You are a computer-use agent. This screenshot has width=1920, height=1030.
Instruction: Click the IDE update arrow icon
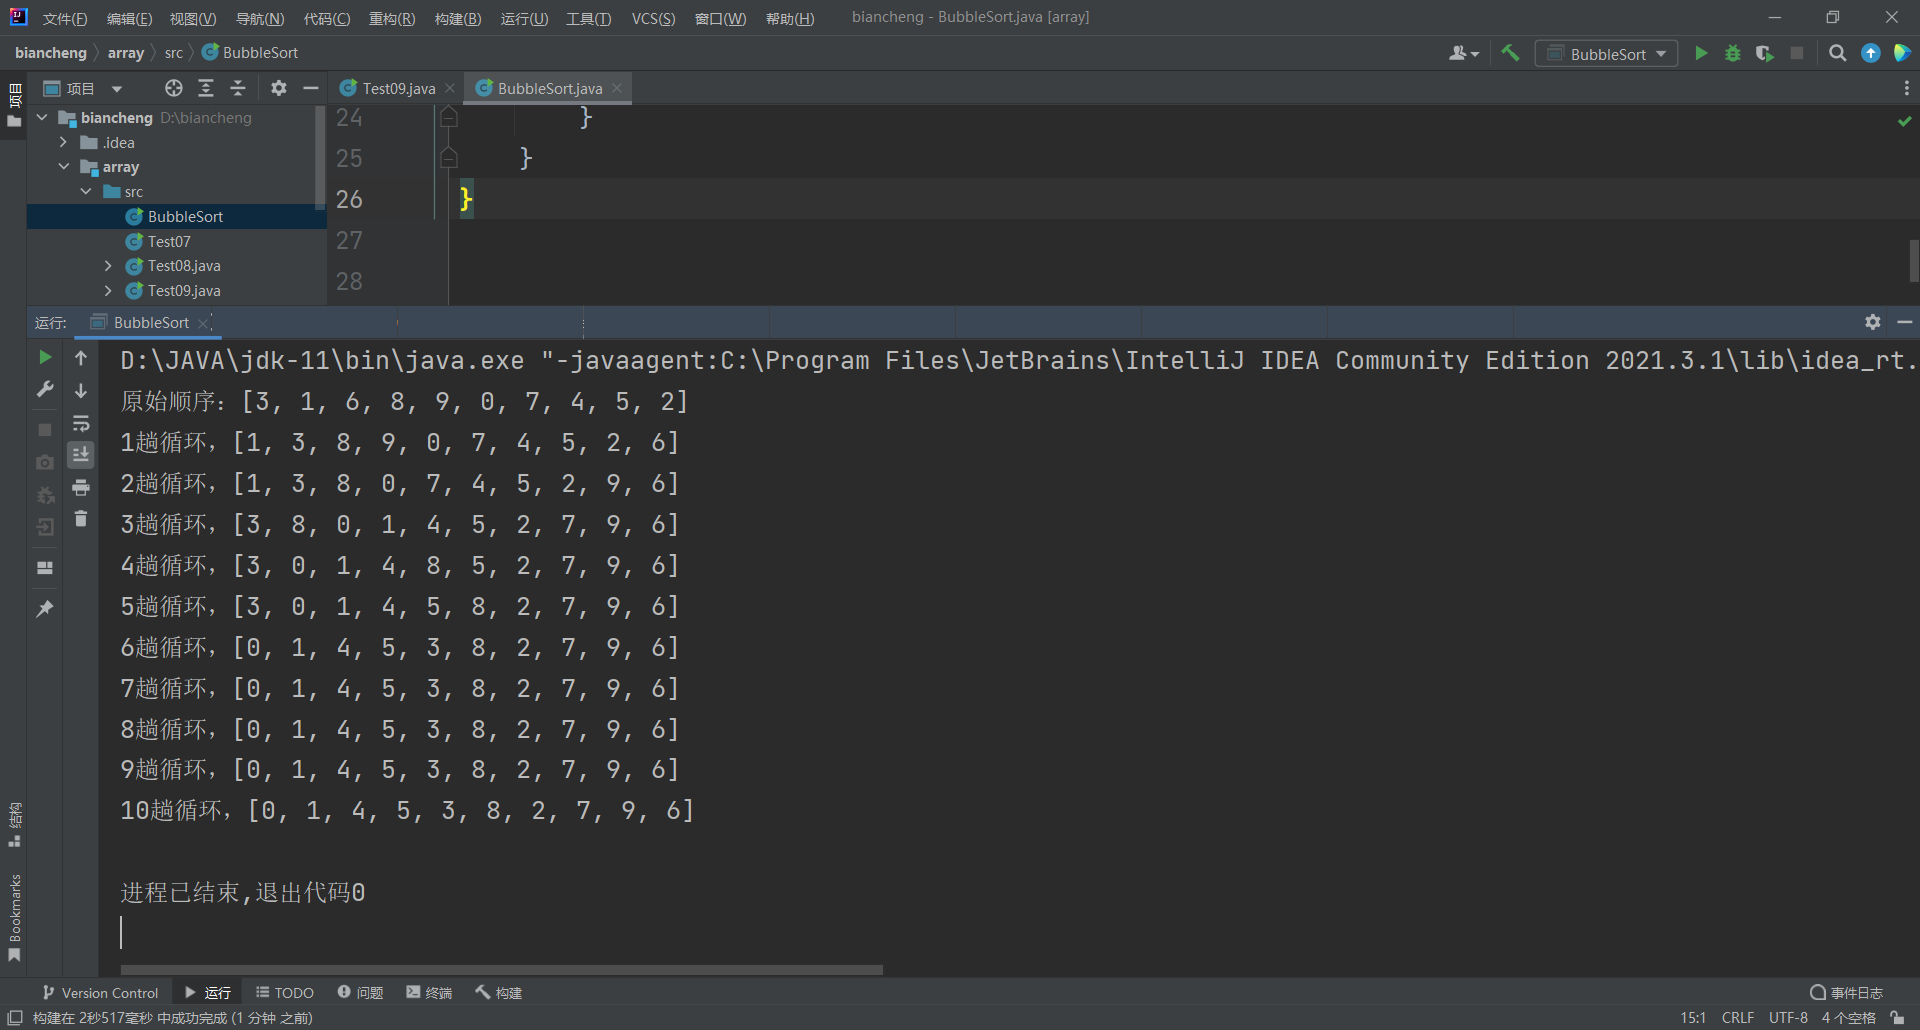1871,53
